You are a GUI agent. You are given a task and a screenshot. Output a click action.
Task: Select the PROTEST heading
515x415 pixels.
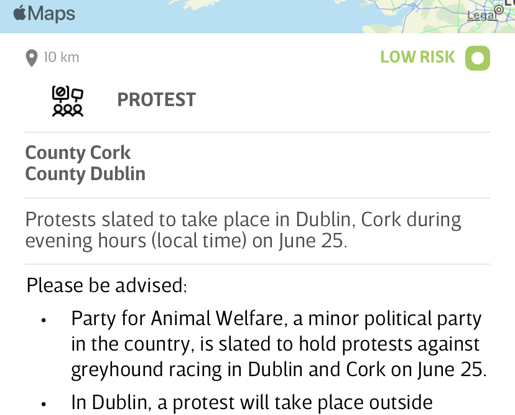click(156, 100)
